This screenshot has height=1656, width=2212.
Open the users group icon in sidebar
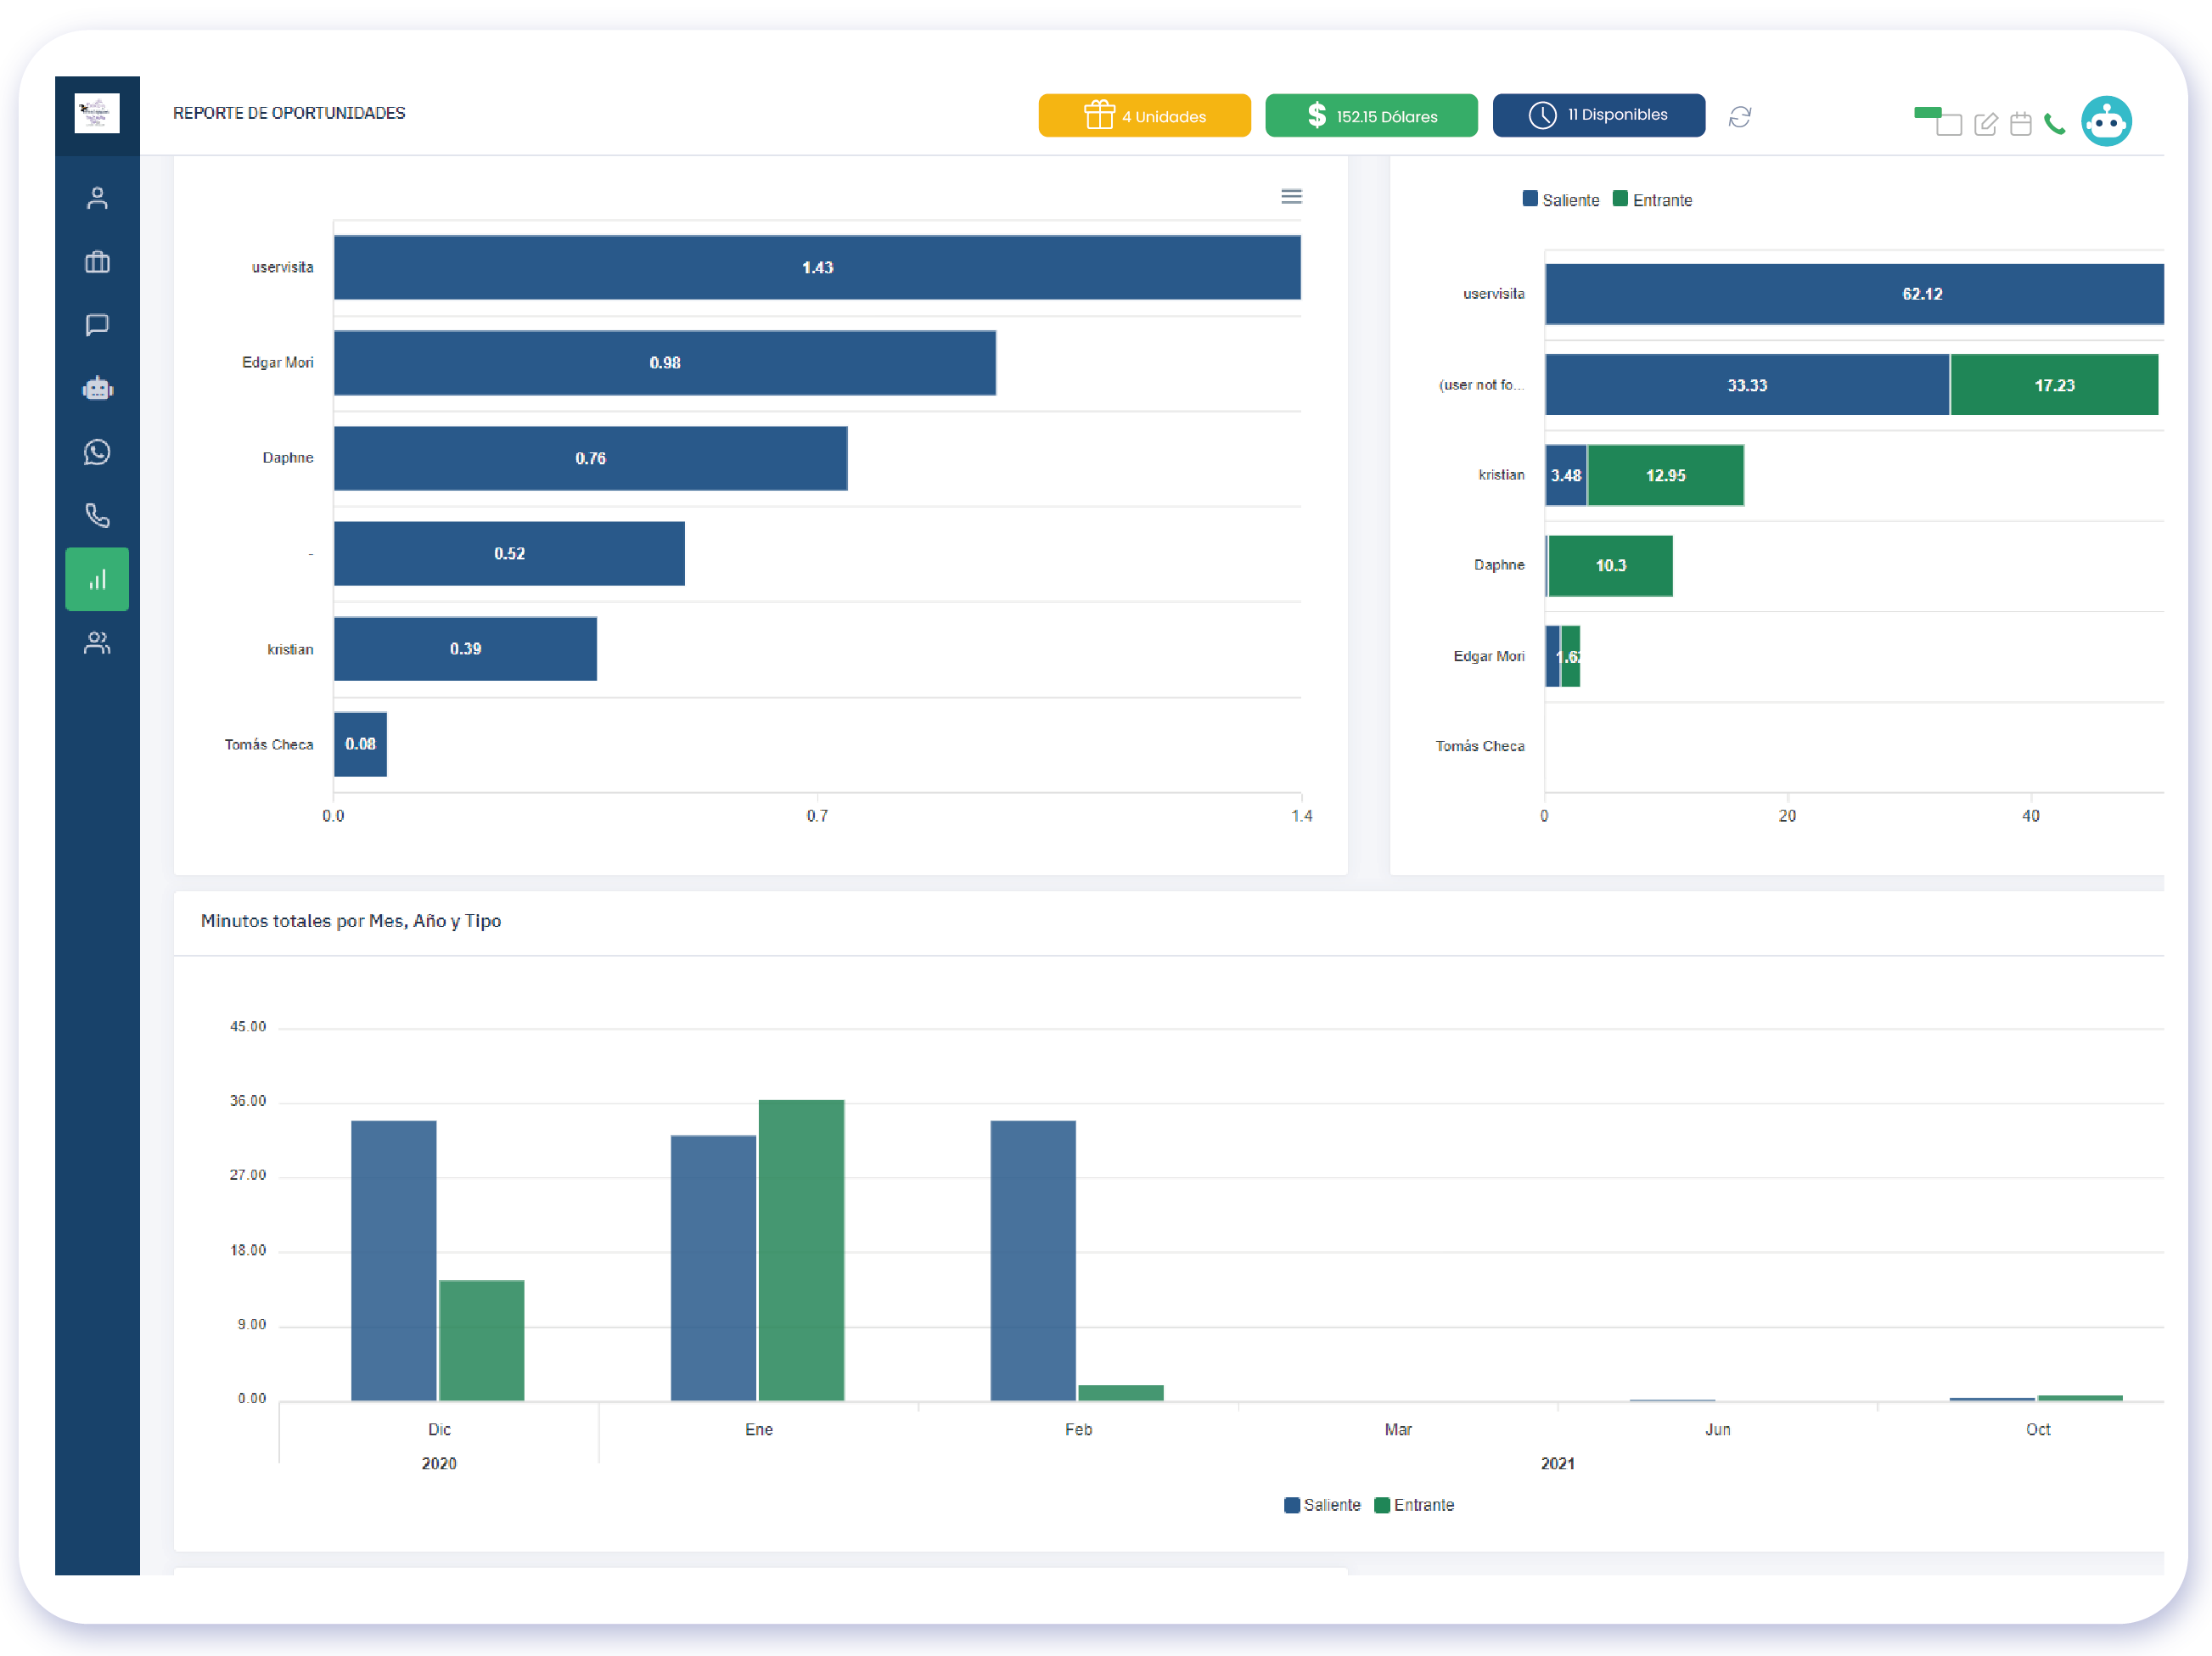tap(97, 643)
